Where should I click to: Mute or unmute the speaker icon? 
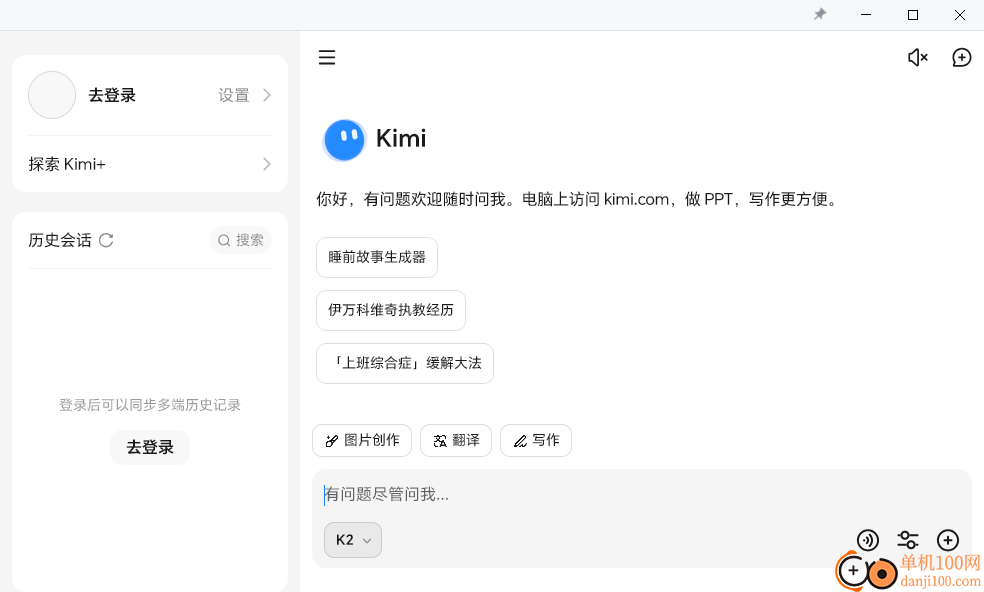917,58
